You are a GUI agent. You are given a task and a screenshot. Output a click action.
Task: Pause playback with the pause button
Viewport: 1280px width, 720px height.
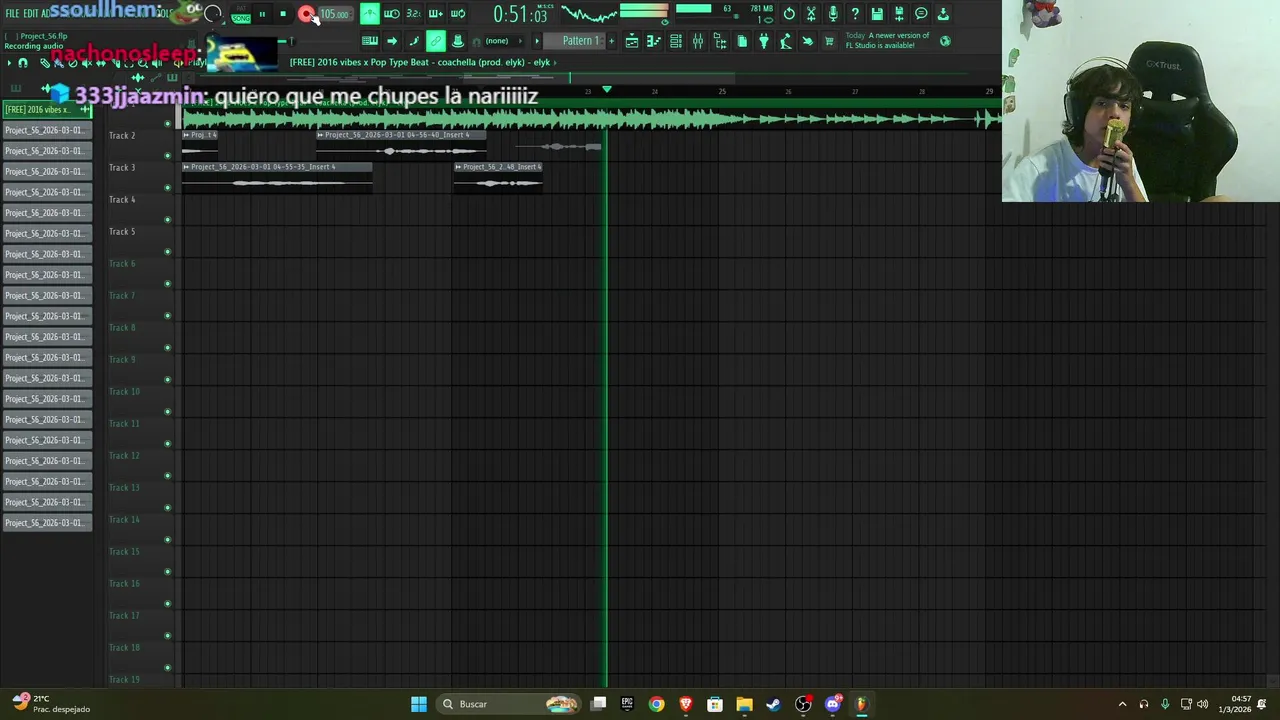[262, 14]
